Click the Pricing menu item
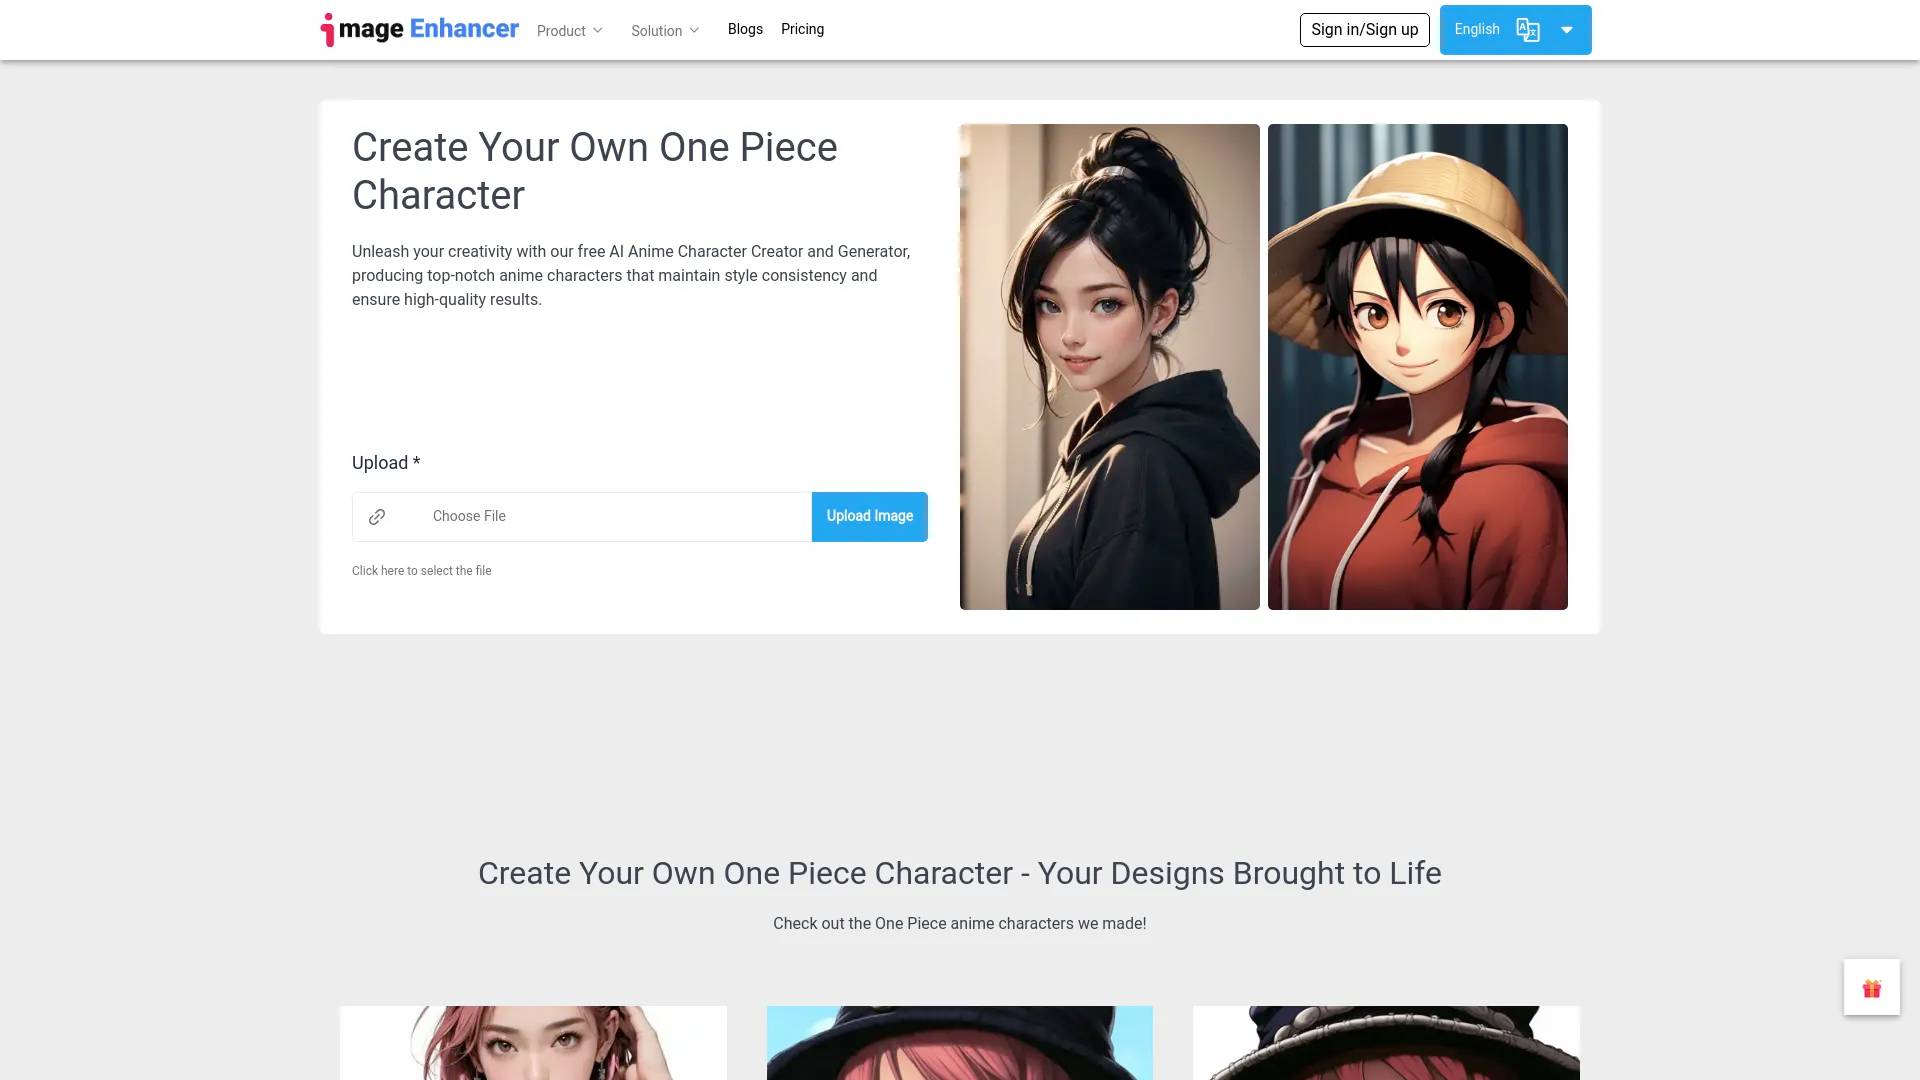 pos(803,29)
